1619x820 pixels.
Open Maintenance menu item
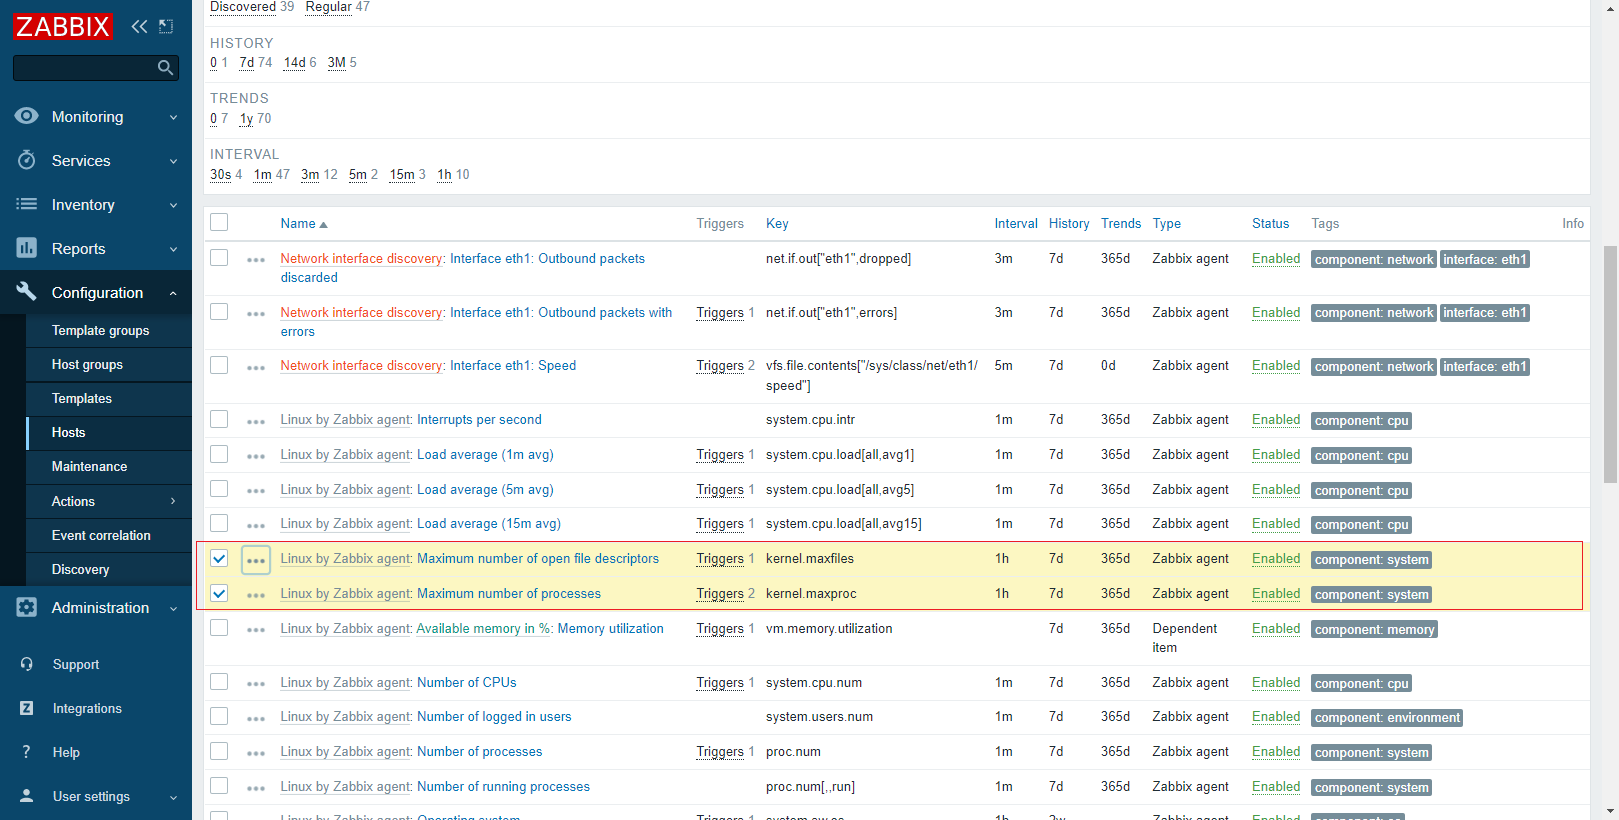coord(89,466)
